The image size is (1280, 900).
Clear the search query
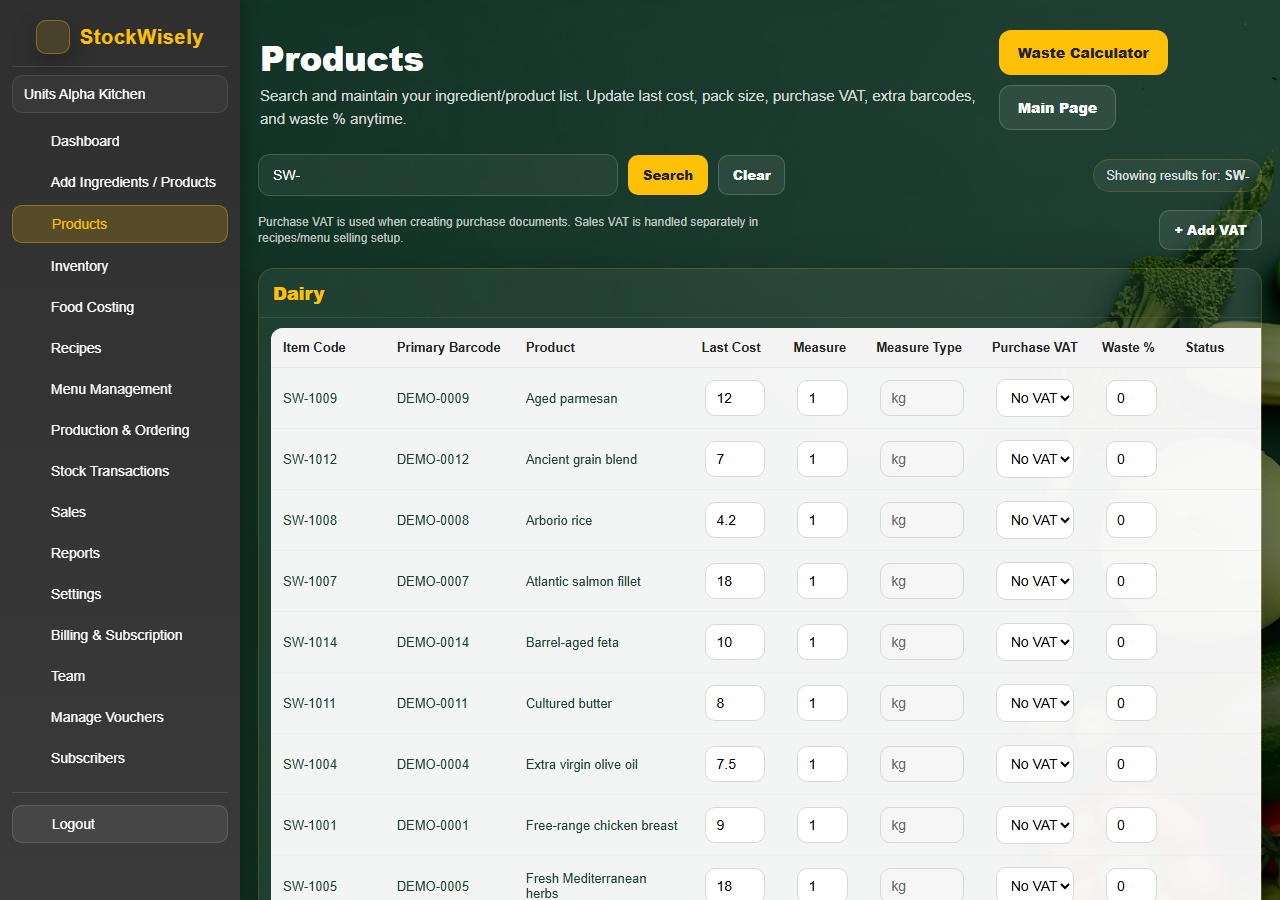(751, 175)
